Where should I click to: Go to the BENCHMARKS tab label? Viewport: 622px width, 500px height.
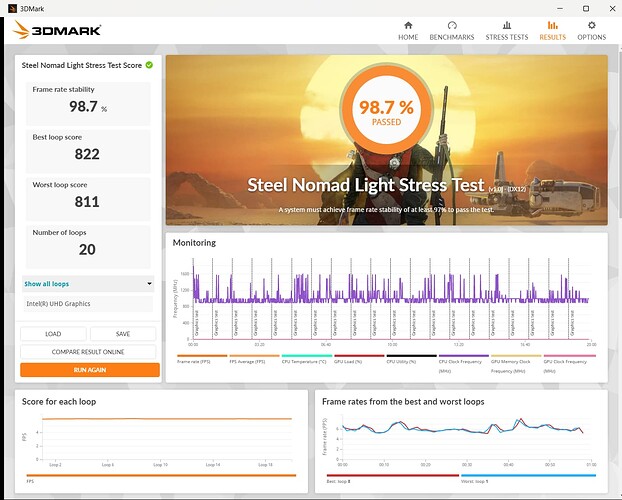452,37
